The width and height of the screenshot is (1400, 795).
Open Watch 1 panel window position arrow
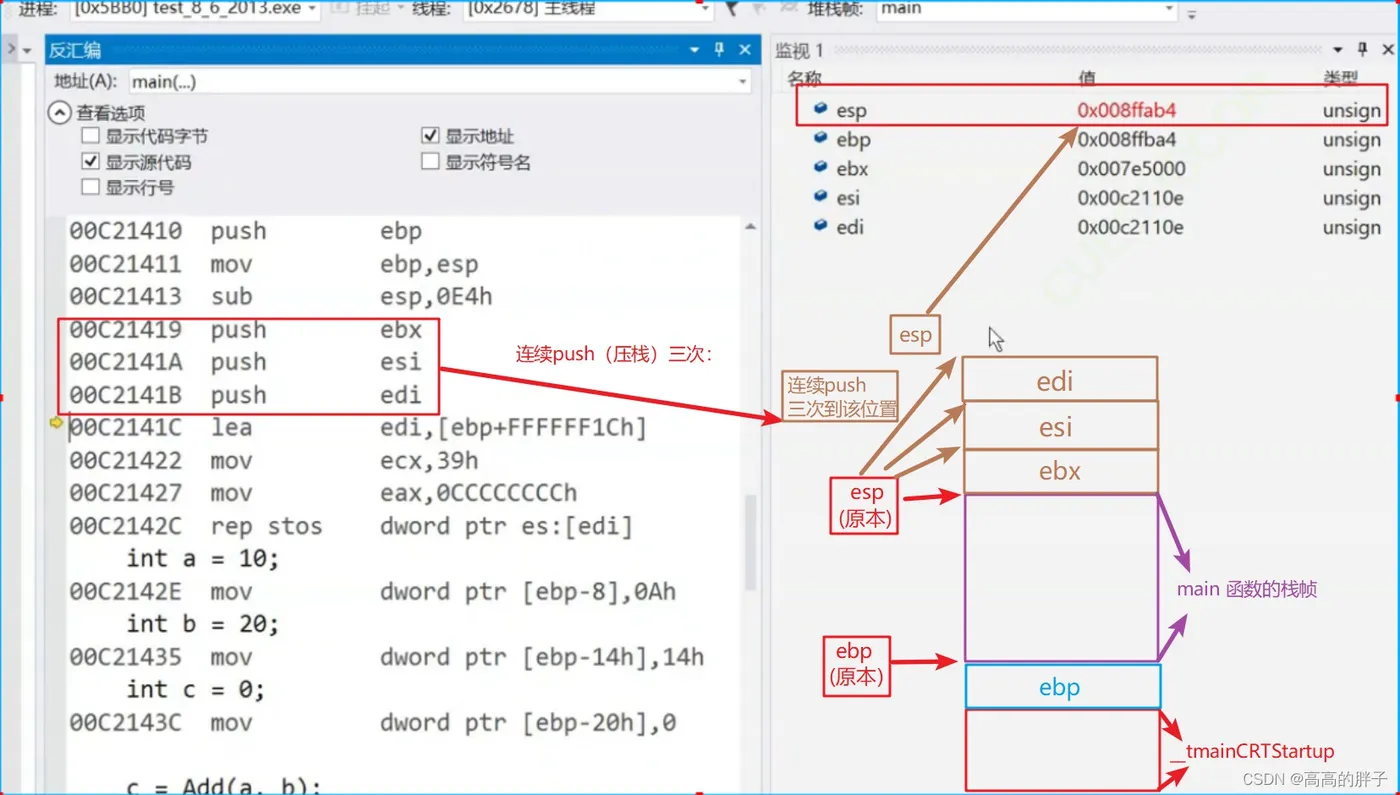click(x=1339, y=50)
